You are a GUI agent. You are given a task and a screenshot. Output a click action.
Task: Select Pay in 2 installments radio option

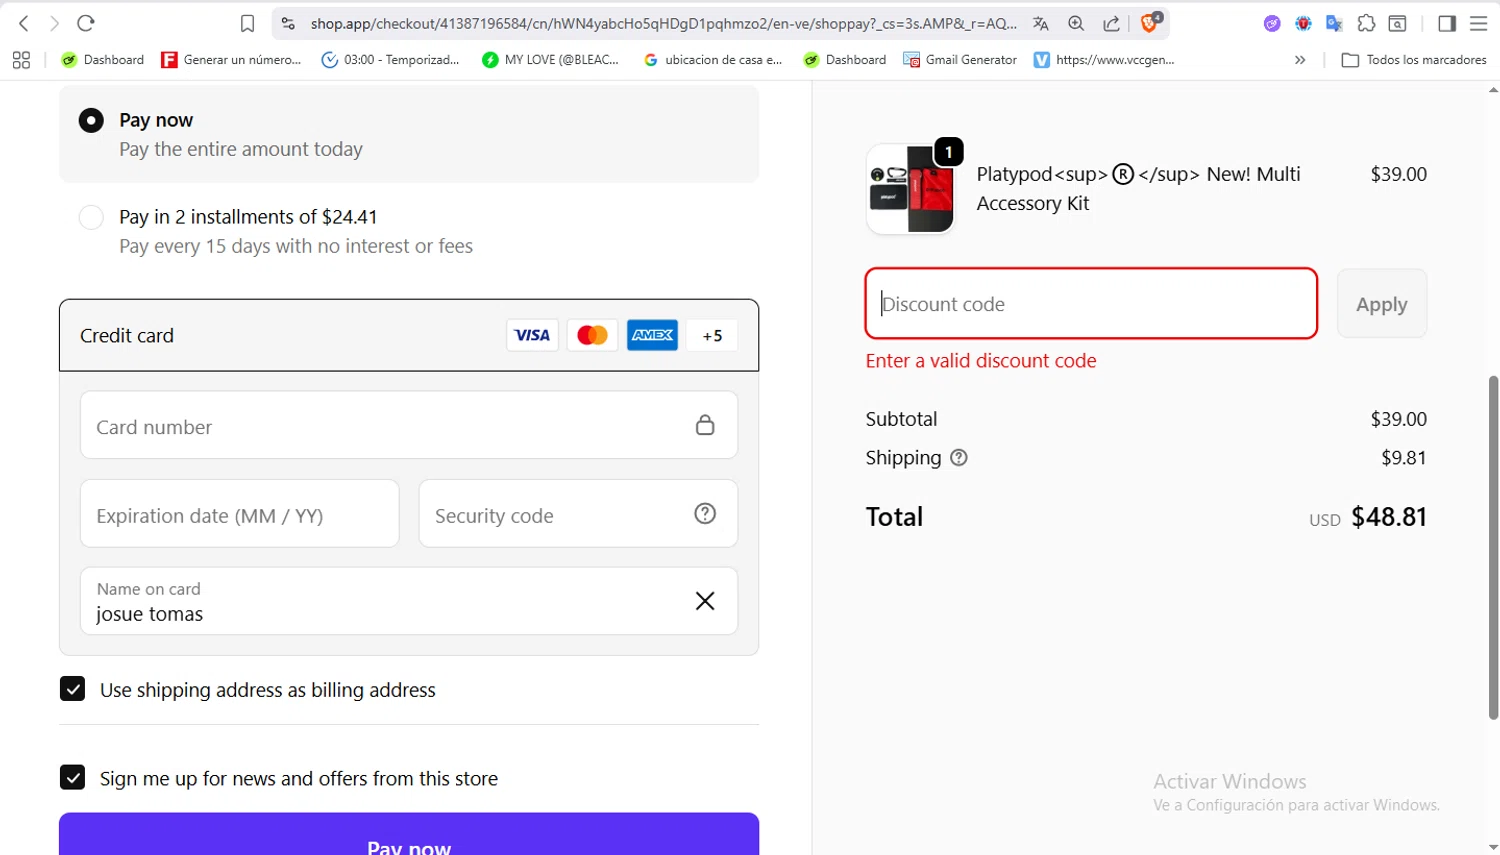click(91, 217)
